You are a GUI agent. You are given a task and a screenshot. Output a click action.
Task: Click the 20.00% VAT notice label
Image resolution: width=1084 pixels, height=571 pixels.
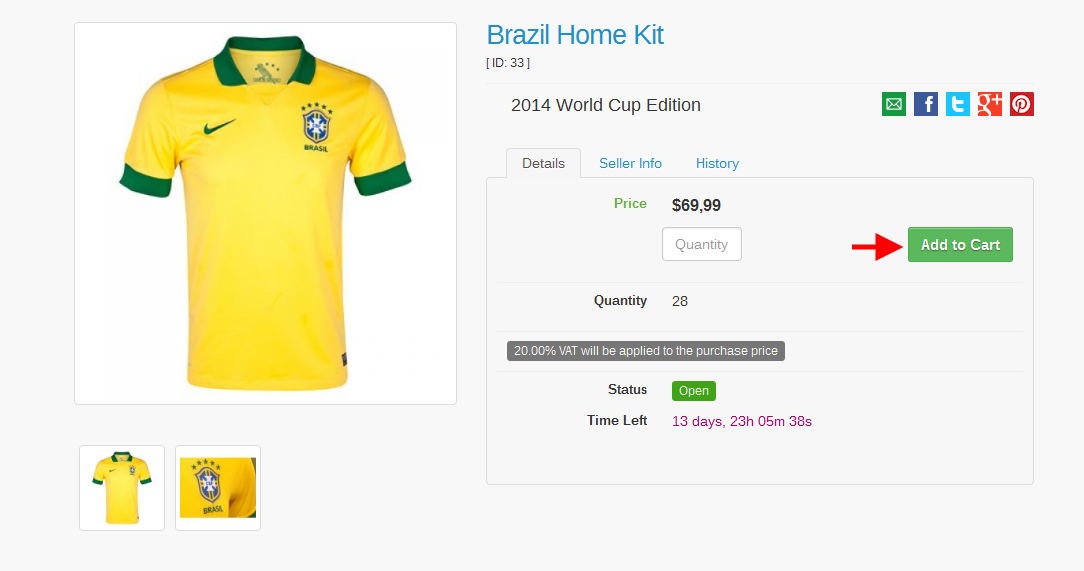(645, 351)
